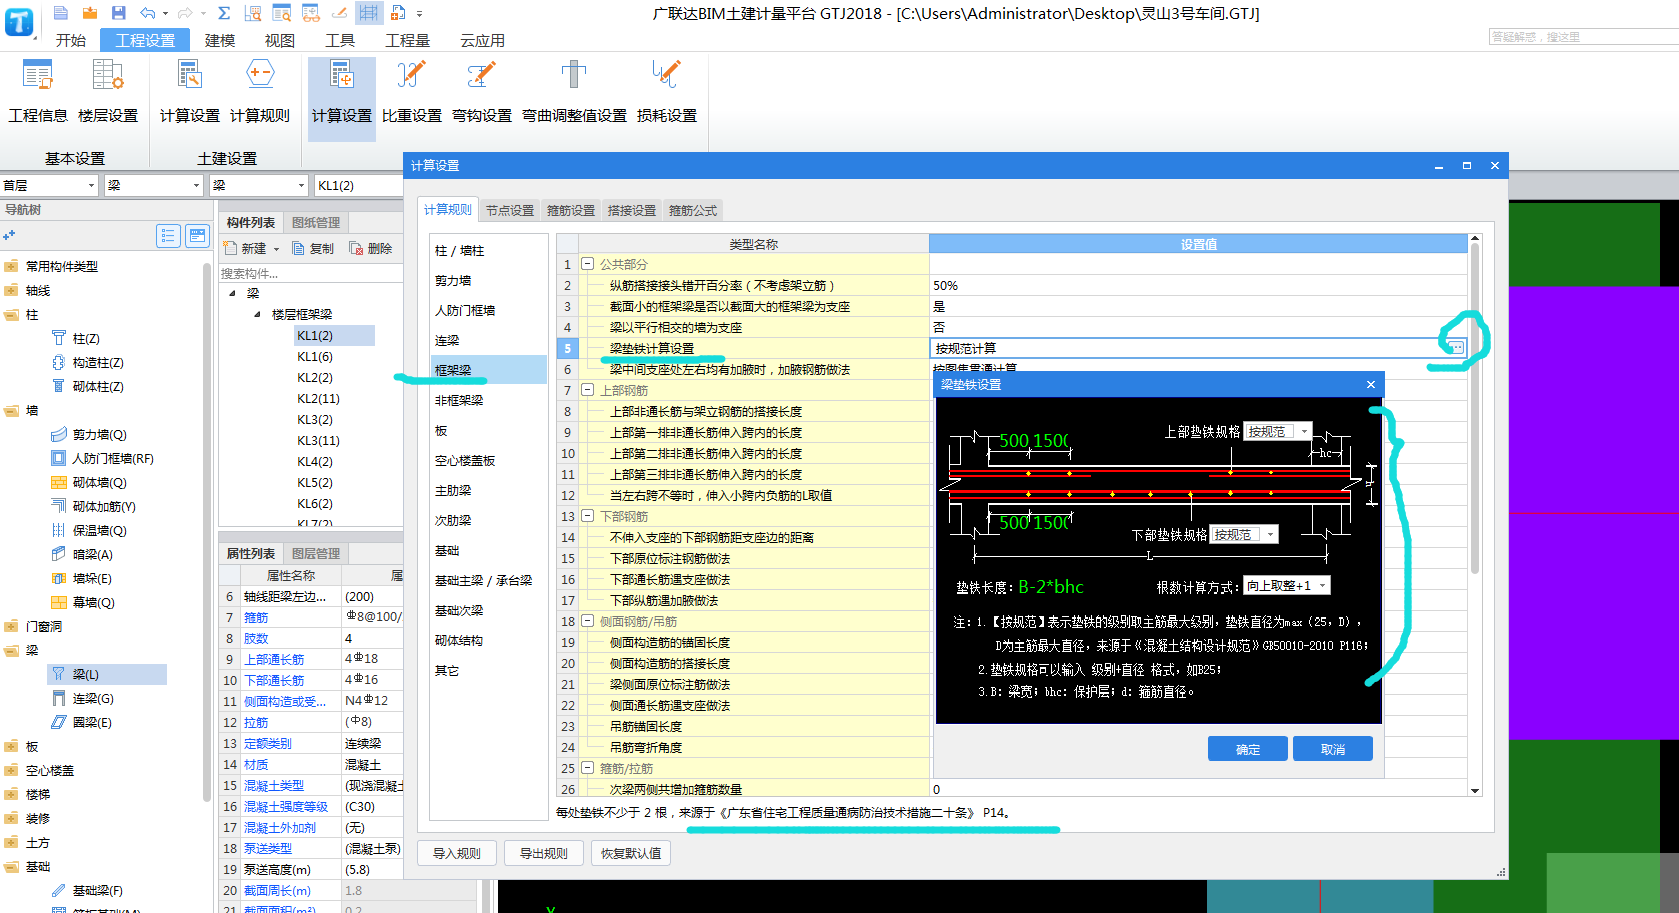Select 柱(Z) column component in navigation tree
The width and height of the screenshot is (1679, 913).
pos(77,339)
